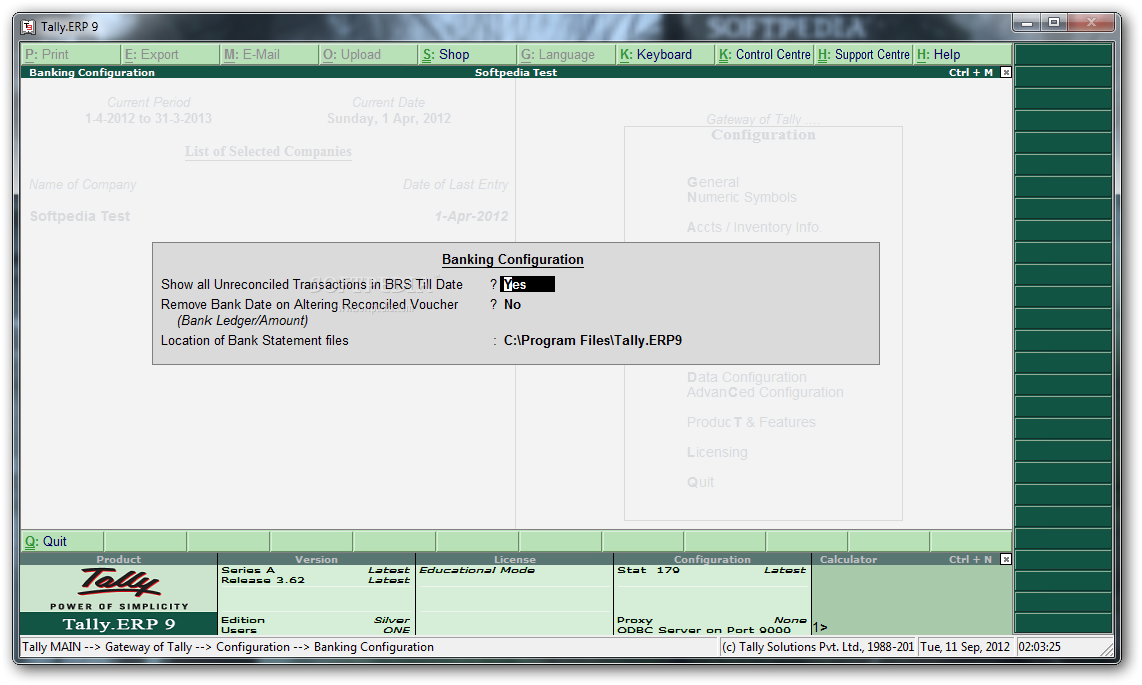Click Advanced Configuration menu item
The image size is (1142, 685).
[765, 392]
